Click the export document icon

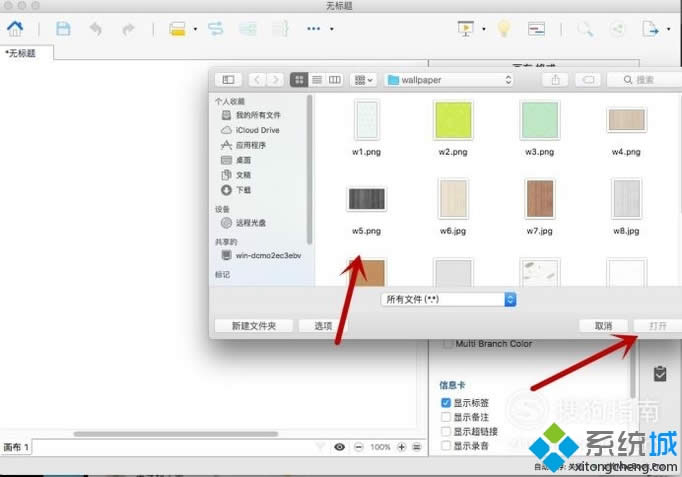click(651, 29)
